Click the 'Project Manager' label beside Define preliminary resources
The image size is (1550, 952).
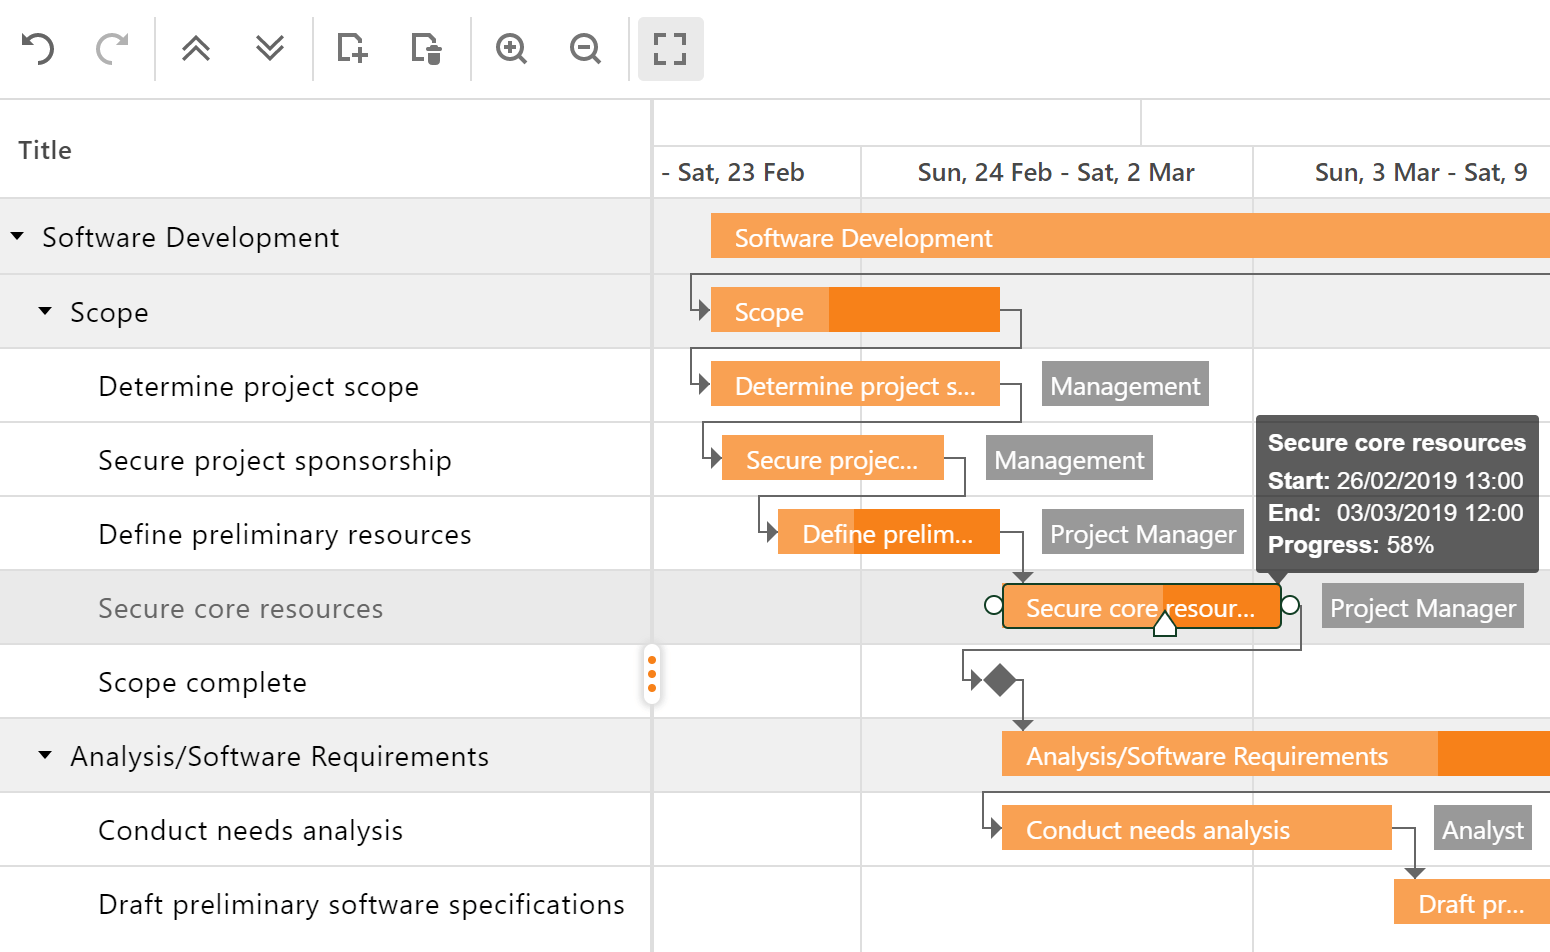click(x=1142, y=533)
